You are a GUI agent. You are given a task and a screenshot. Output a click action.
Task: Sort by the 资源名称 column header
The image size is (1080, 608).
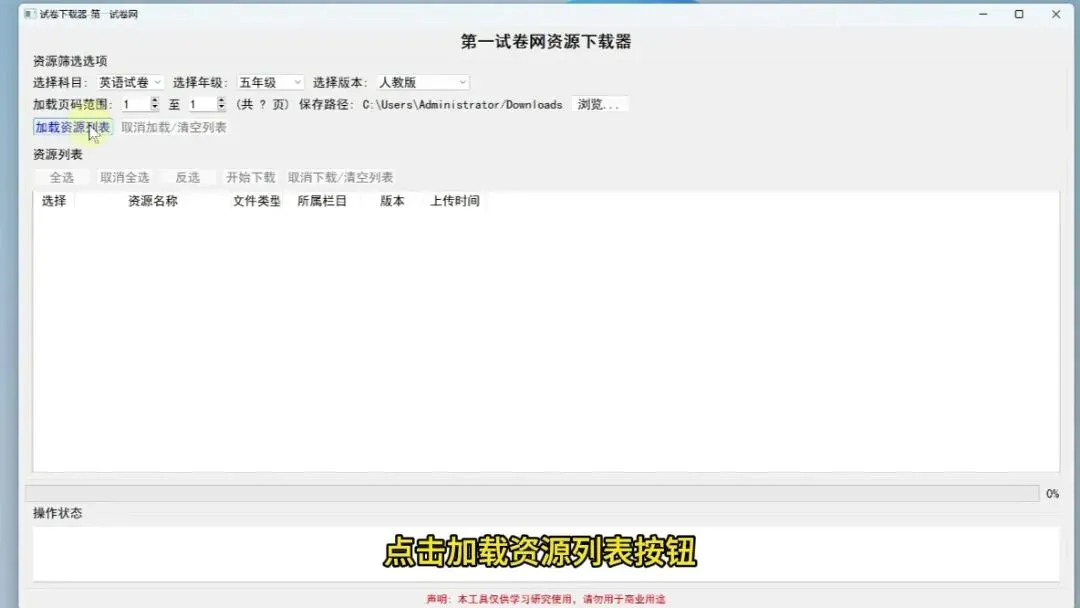(x=153, y=201)
